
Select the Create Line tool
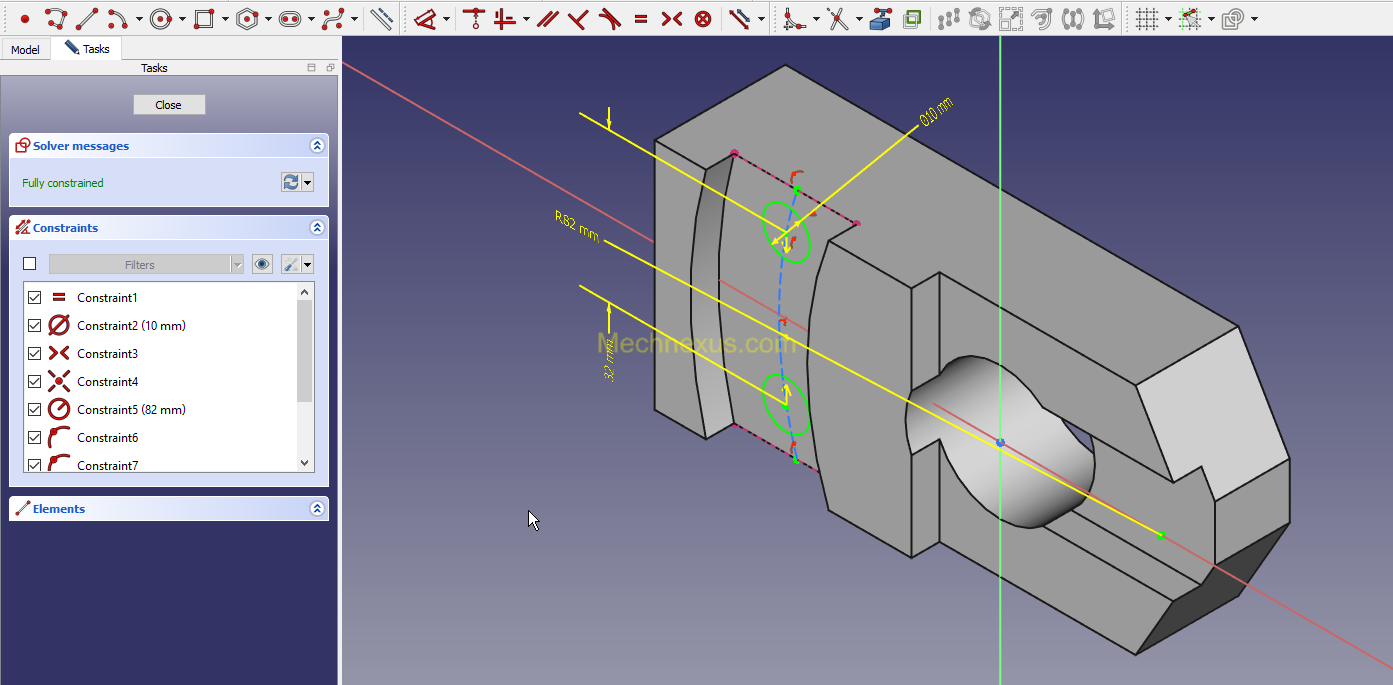[87, 18]
